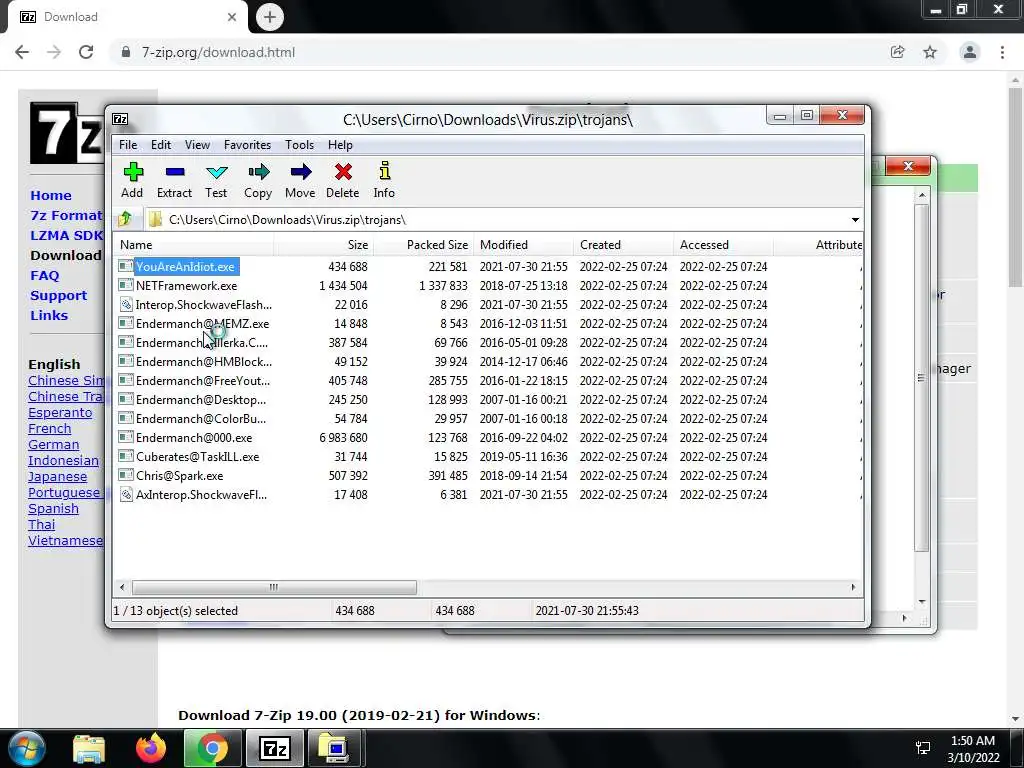Open the File menu
Image resolution: width=1024 pixels, height=768 pixels.
click(128, 145)
